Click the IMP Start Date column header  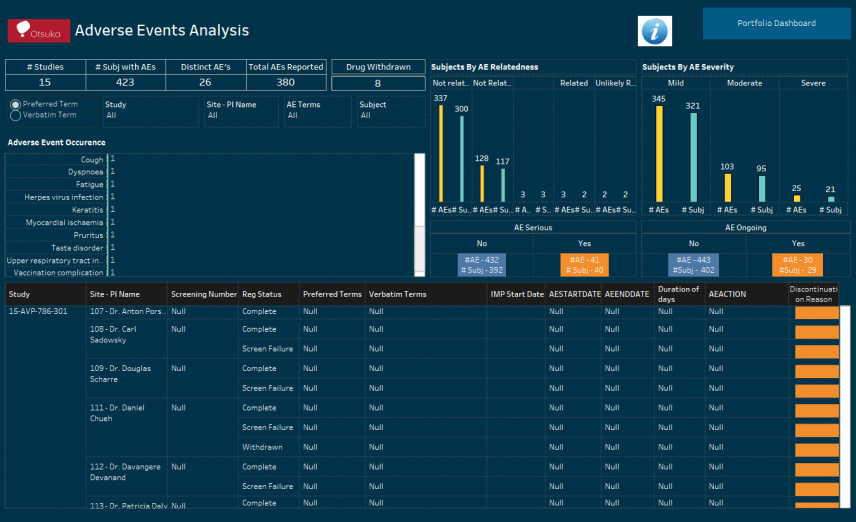[517, 294]
